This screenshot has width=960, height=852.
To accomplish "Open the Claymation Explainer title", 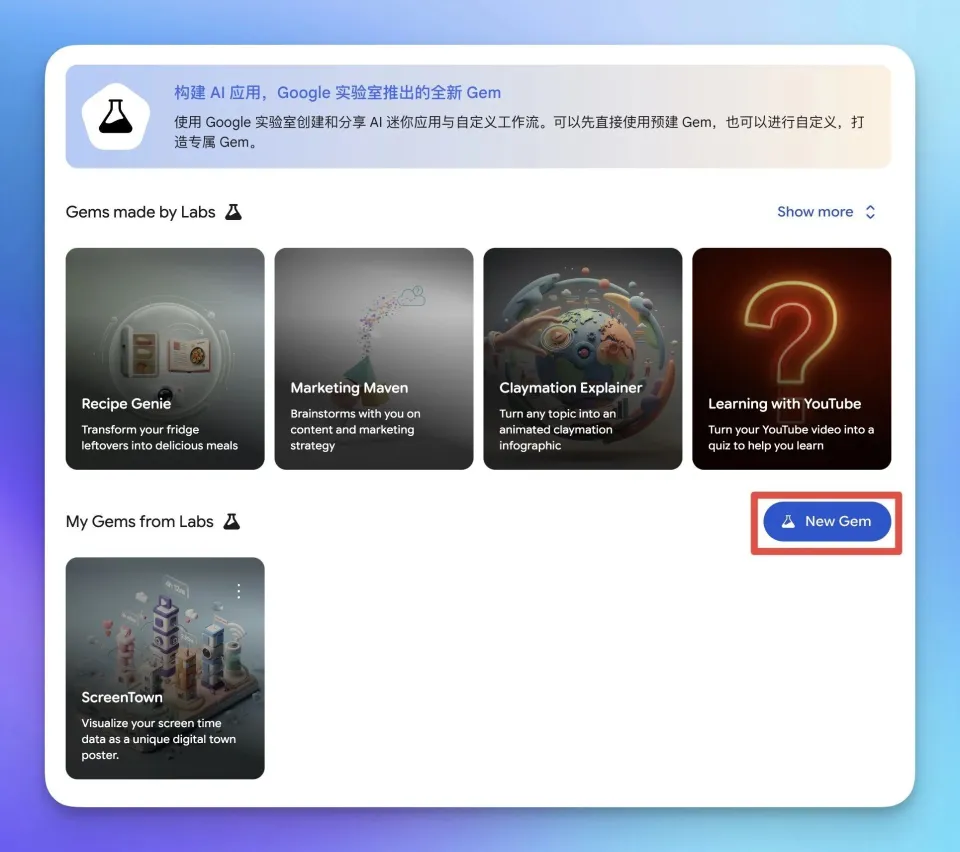I will pos(570,388).
